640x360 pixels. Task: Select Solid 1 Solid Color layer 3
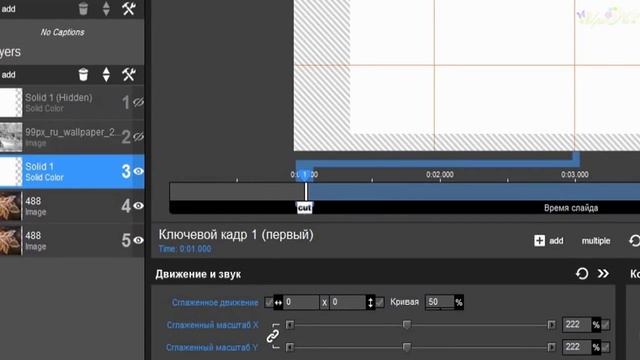click(72, 171)
